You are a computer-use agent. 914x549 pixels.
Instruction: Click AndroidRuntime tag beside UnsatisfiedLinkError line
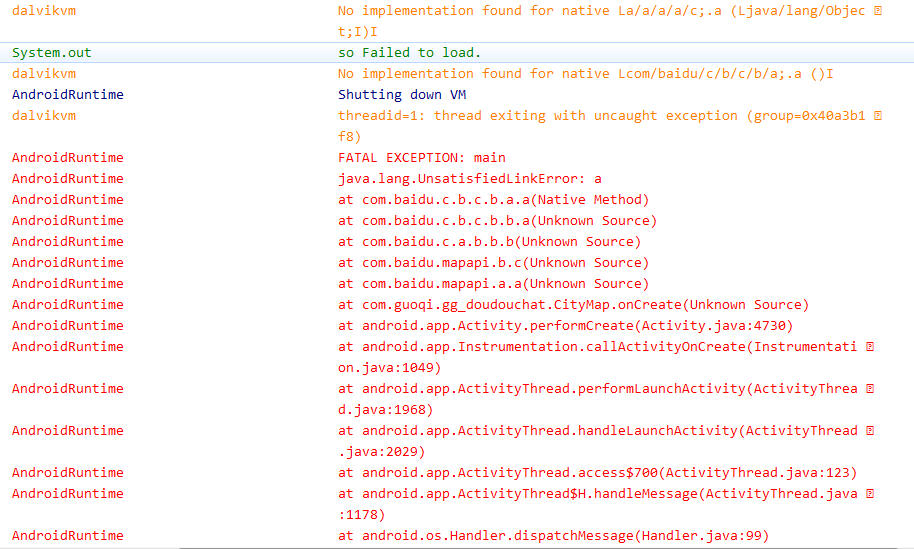pyautogui.click(x=68, y=178)
